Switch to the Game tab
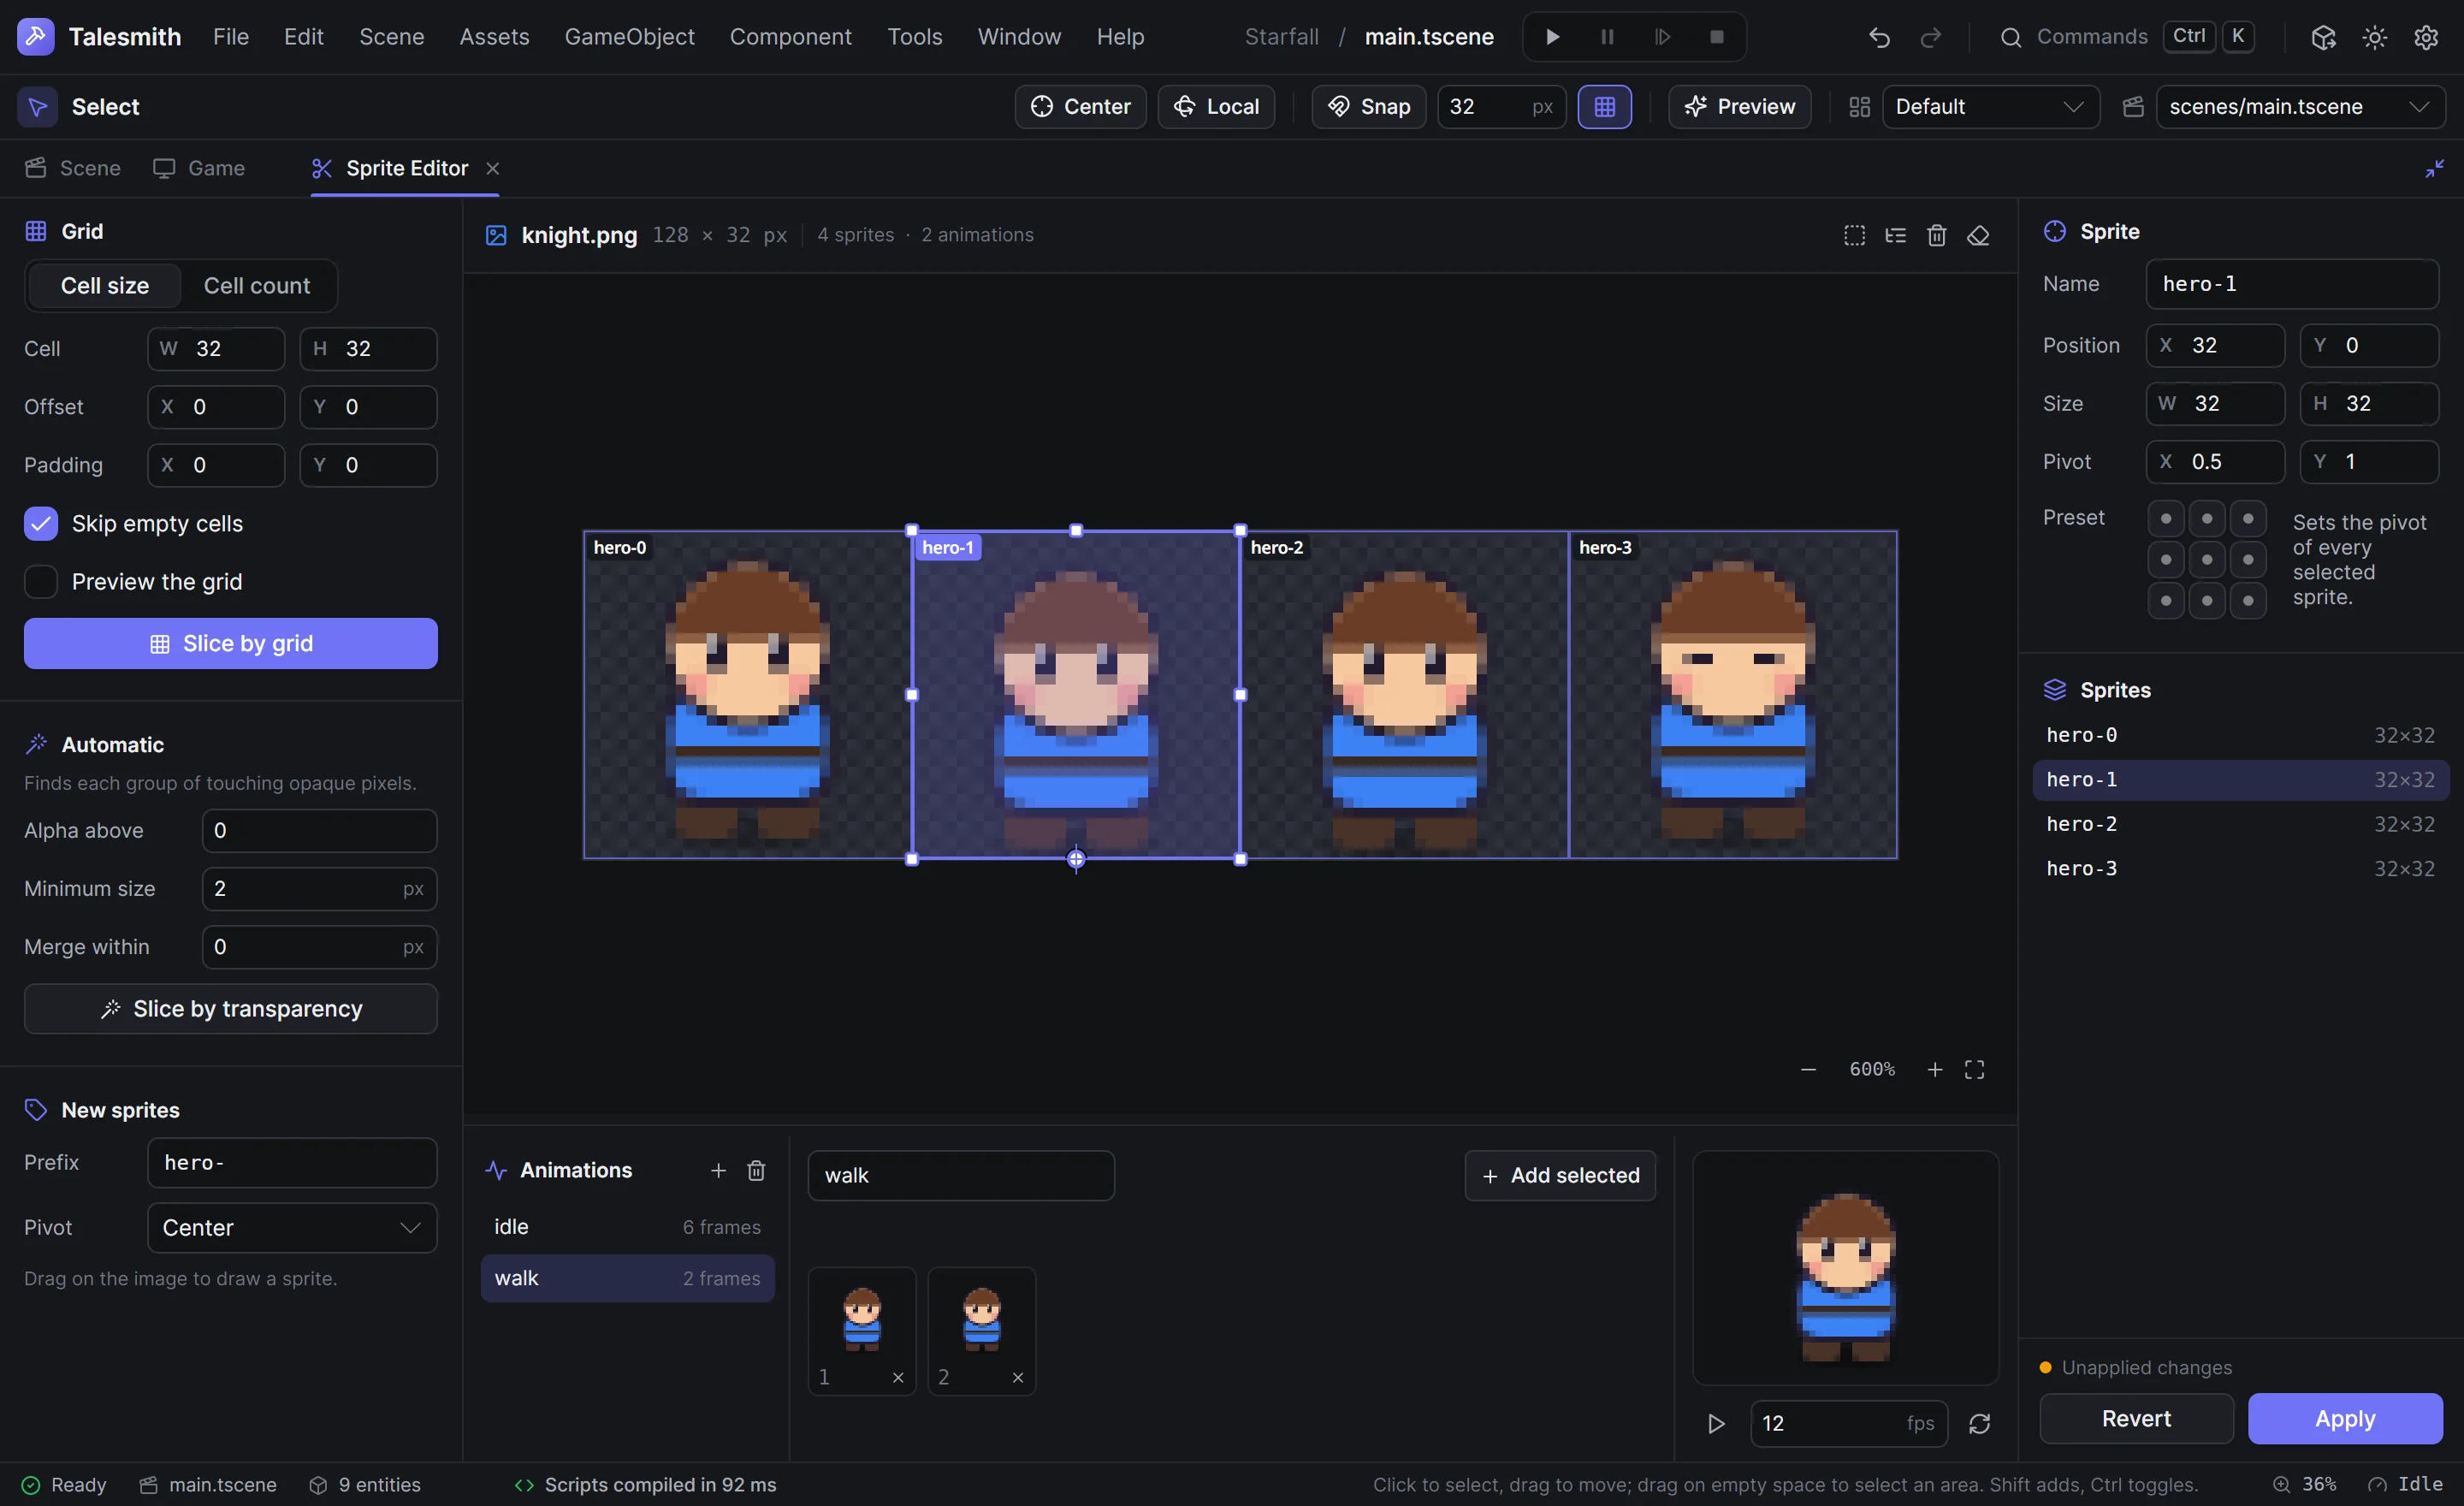Image resolution: width=2464 pixels, height=1506 pixels. click(x=199, y=168)
